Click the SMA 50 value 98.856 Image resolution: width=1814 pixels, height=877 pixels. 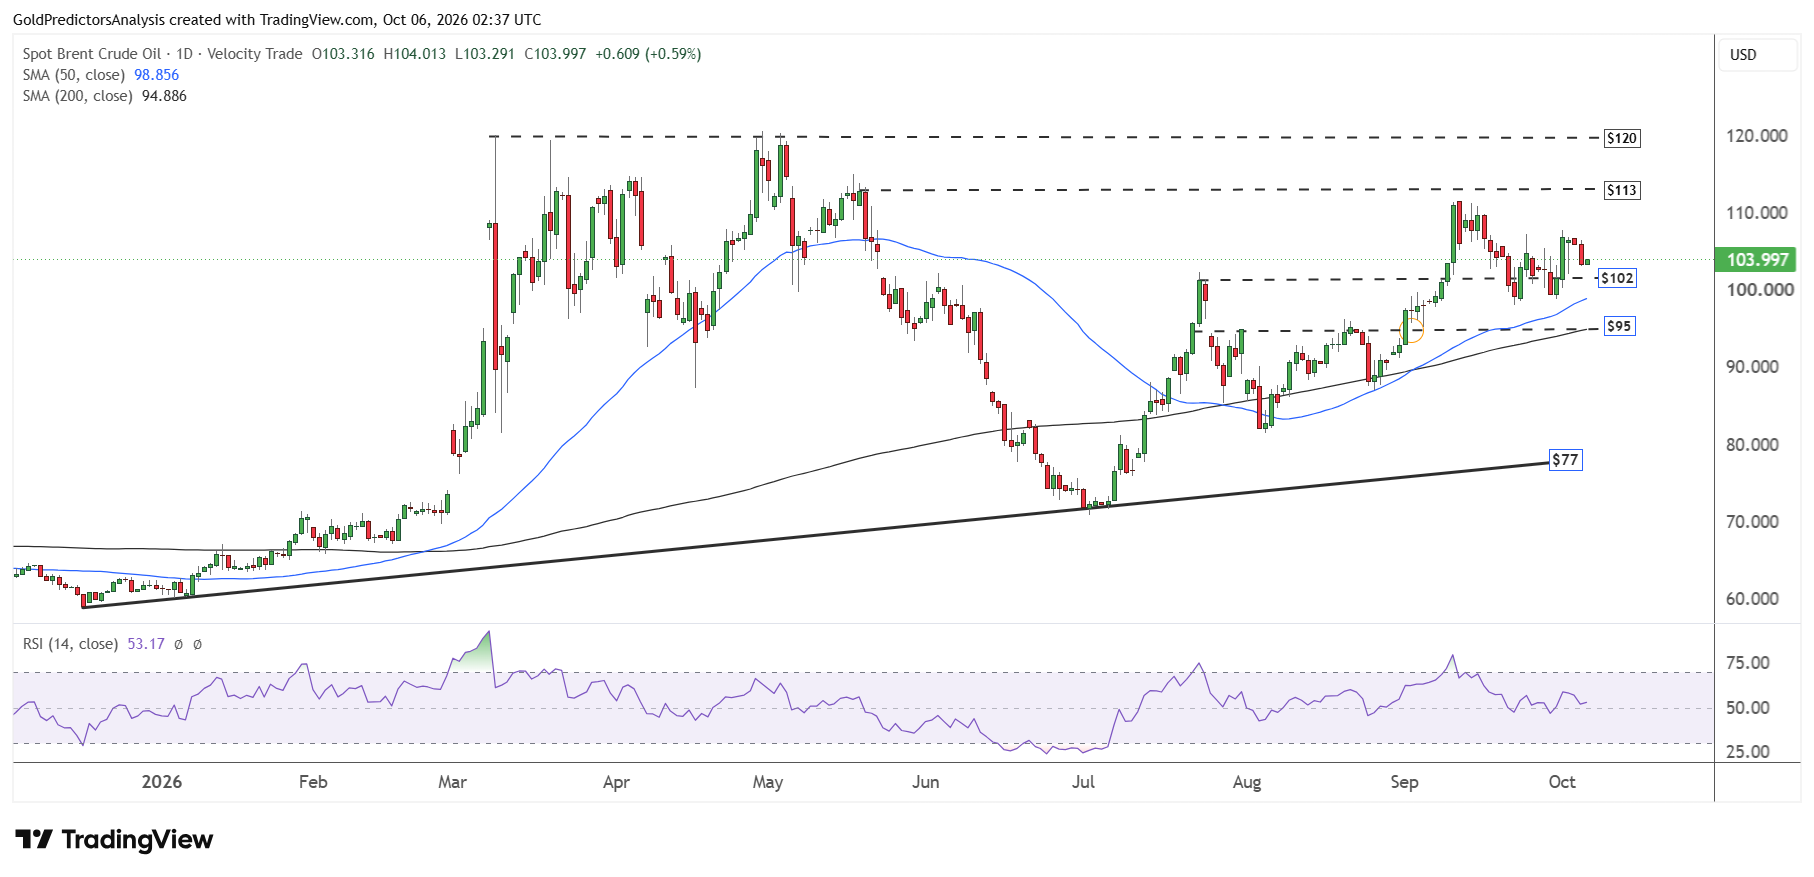[x=157, y=75]
